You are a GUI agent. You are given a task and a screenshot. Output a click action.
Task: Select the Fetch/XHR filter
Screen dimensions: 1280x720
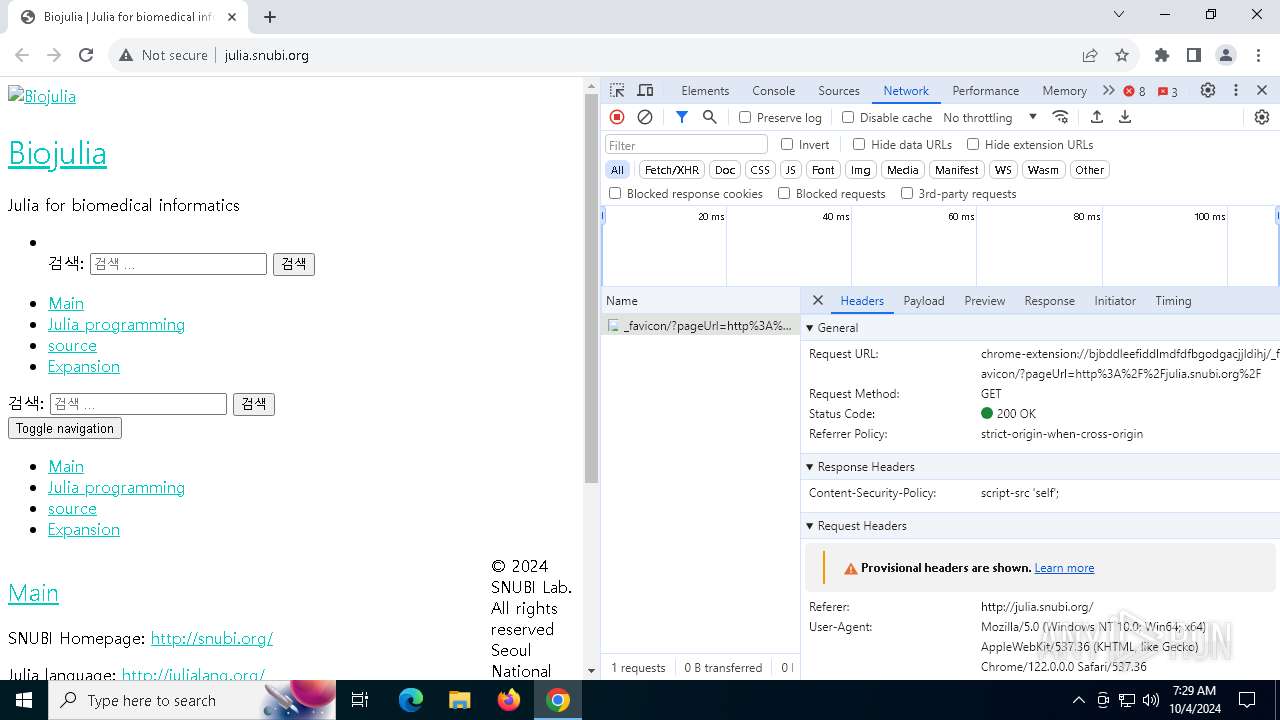672,170
